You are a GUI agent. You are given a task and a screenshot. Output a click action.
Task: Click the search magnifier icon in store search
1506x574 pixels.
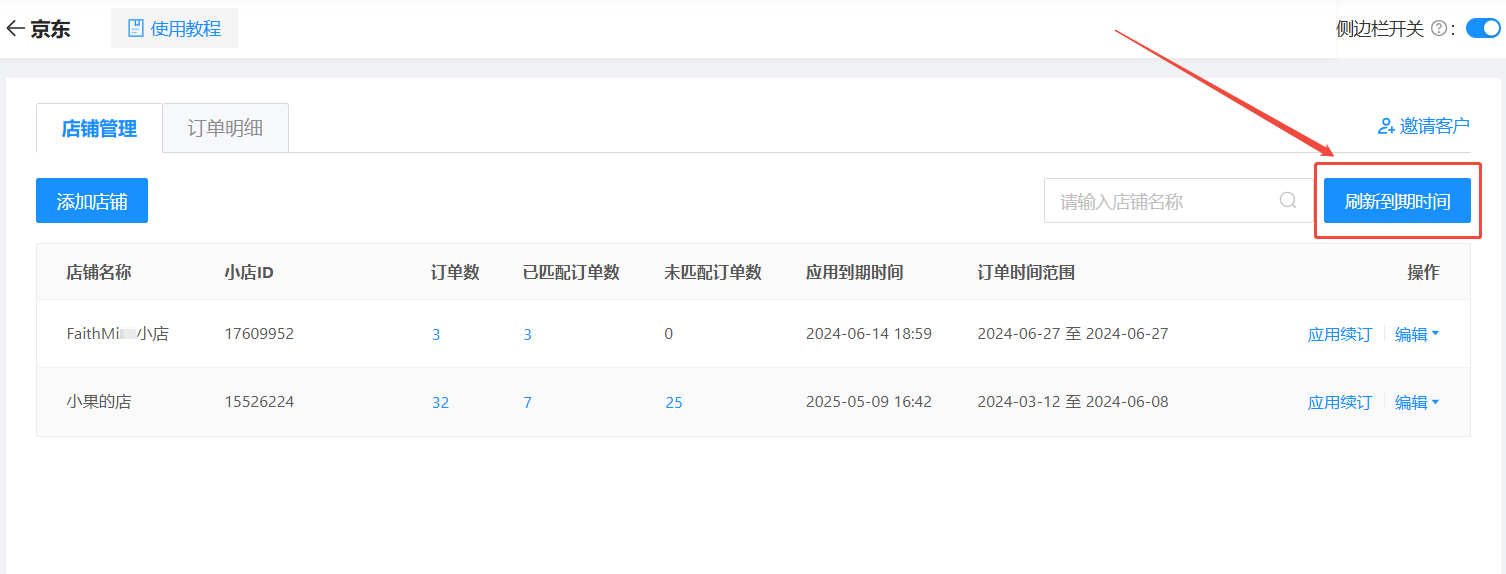point(1288,201)
